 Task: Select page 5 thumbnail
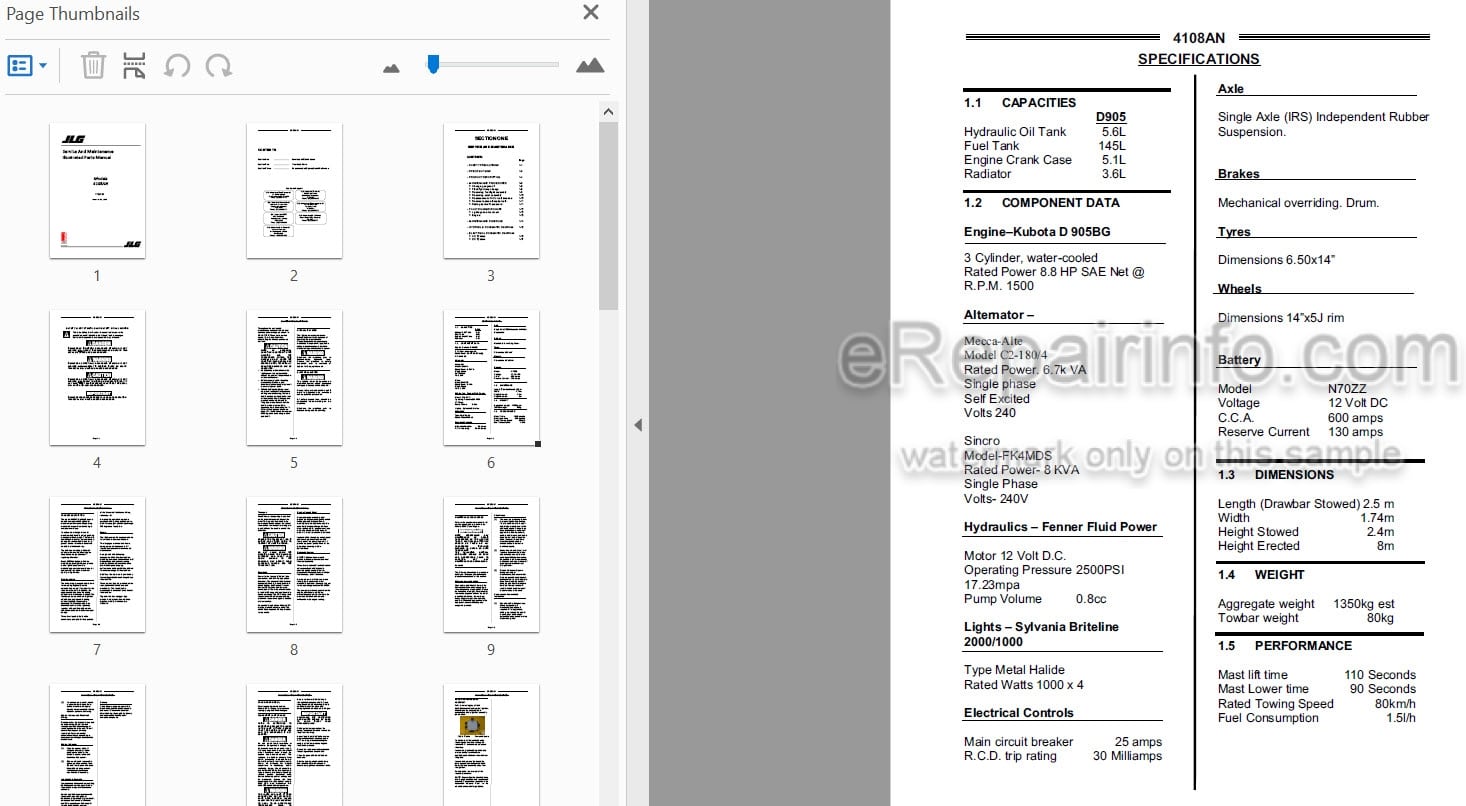click(x=294, y=378)
